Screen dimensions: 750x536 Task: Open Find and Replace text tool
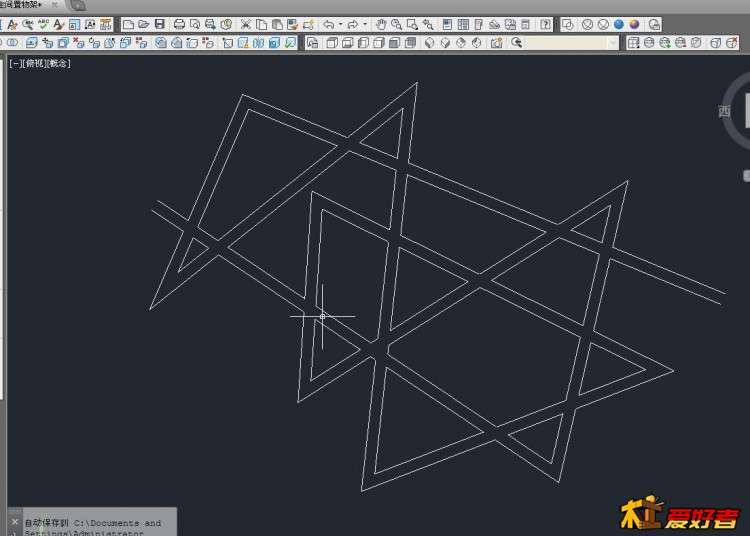click(28, 24)
